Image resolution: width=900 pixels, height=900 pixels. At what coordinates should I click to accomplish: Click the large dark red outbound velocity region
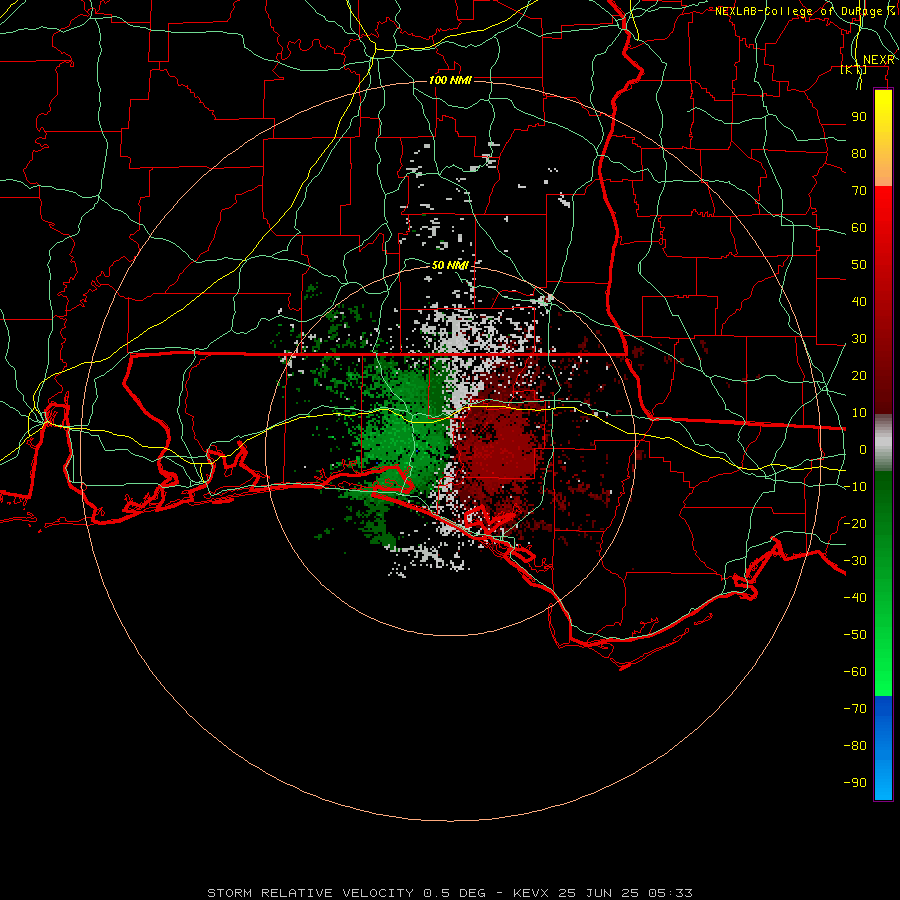tap(498, 445)
